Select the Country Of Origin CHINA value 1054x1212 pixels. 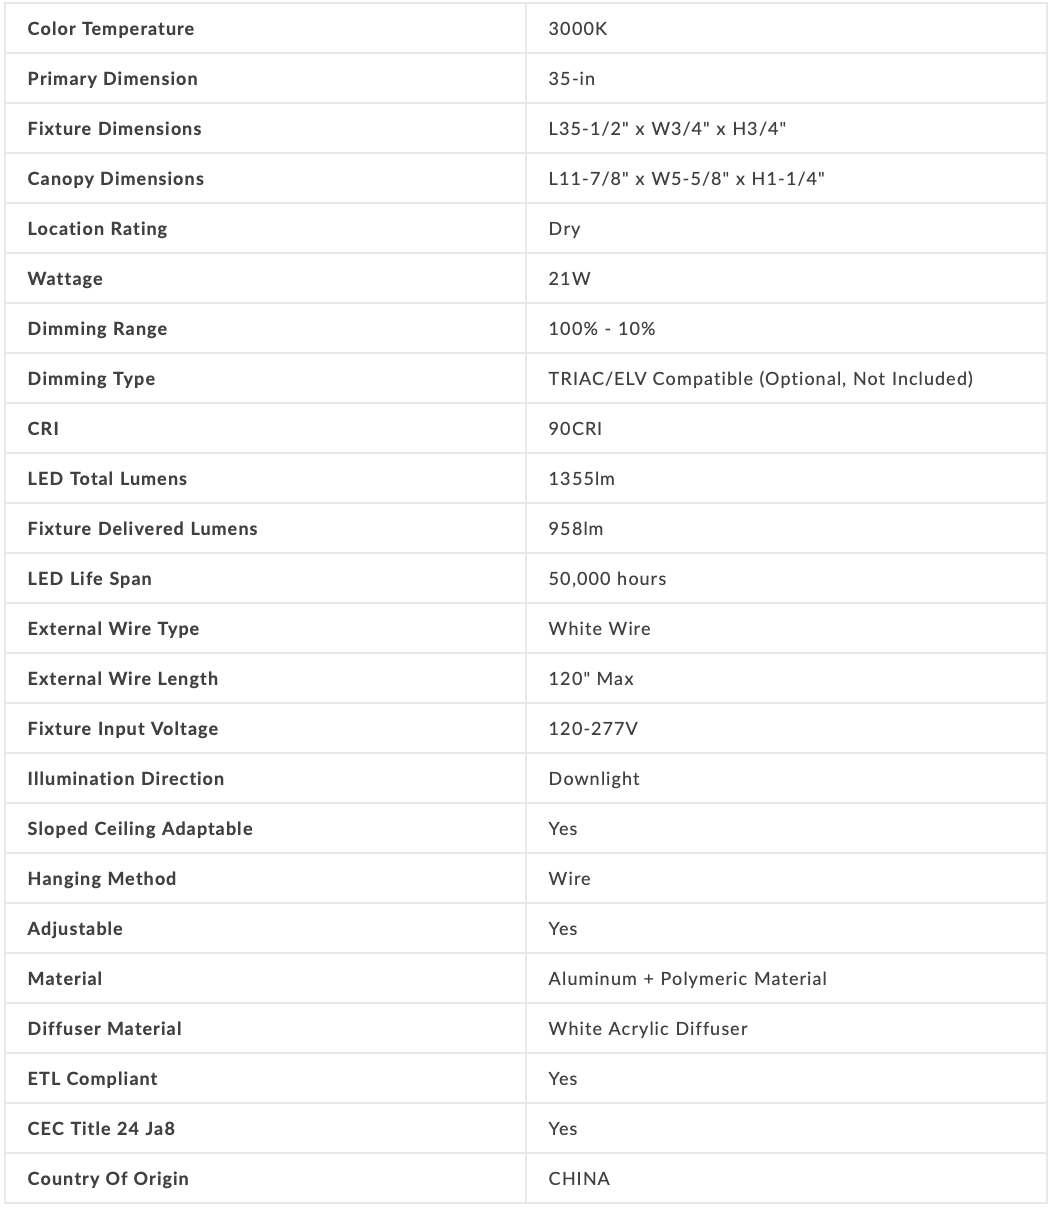[579, 1179]
